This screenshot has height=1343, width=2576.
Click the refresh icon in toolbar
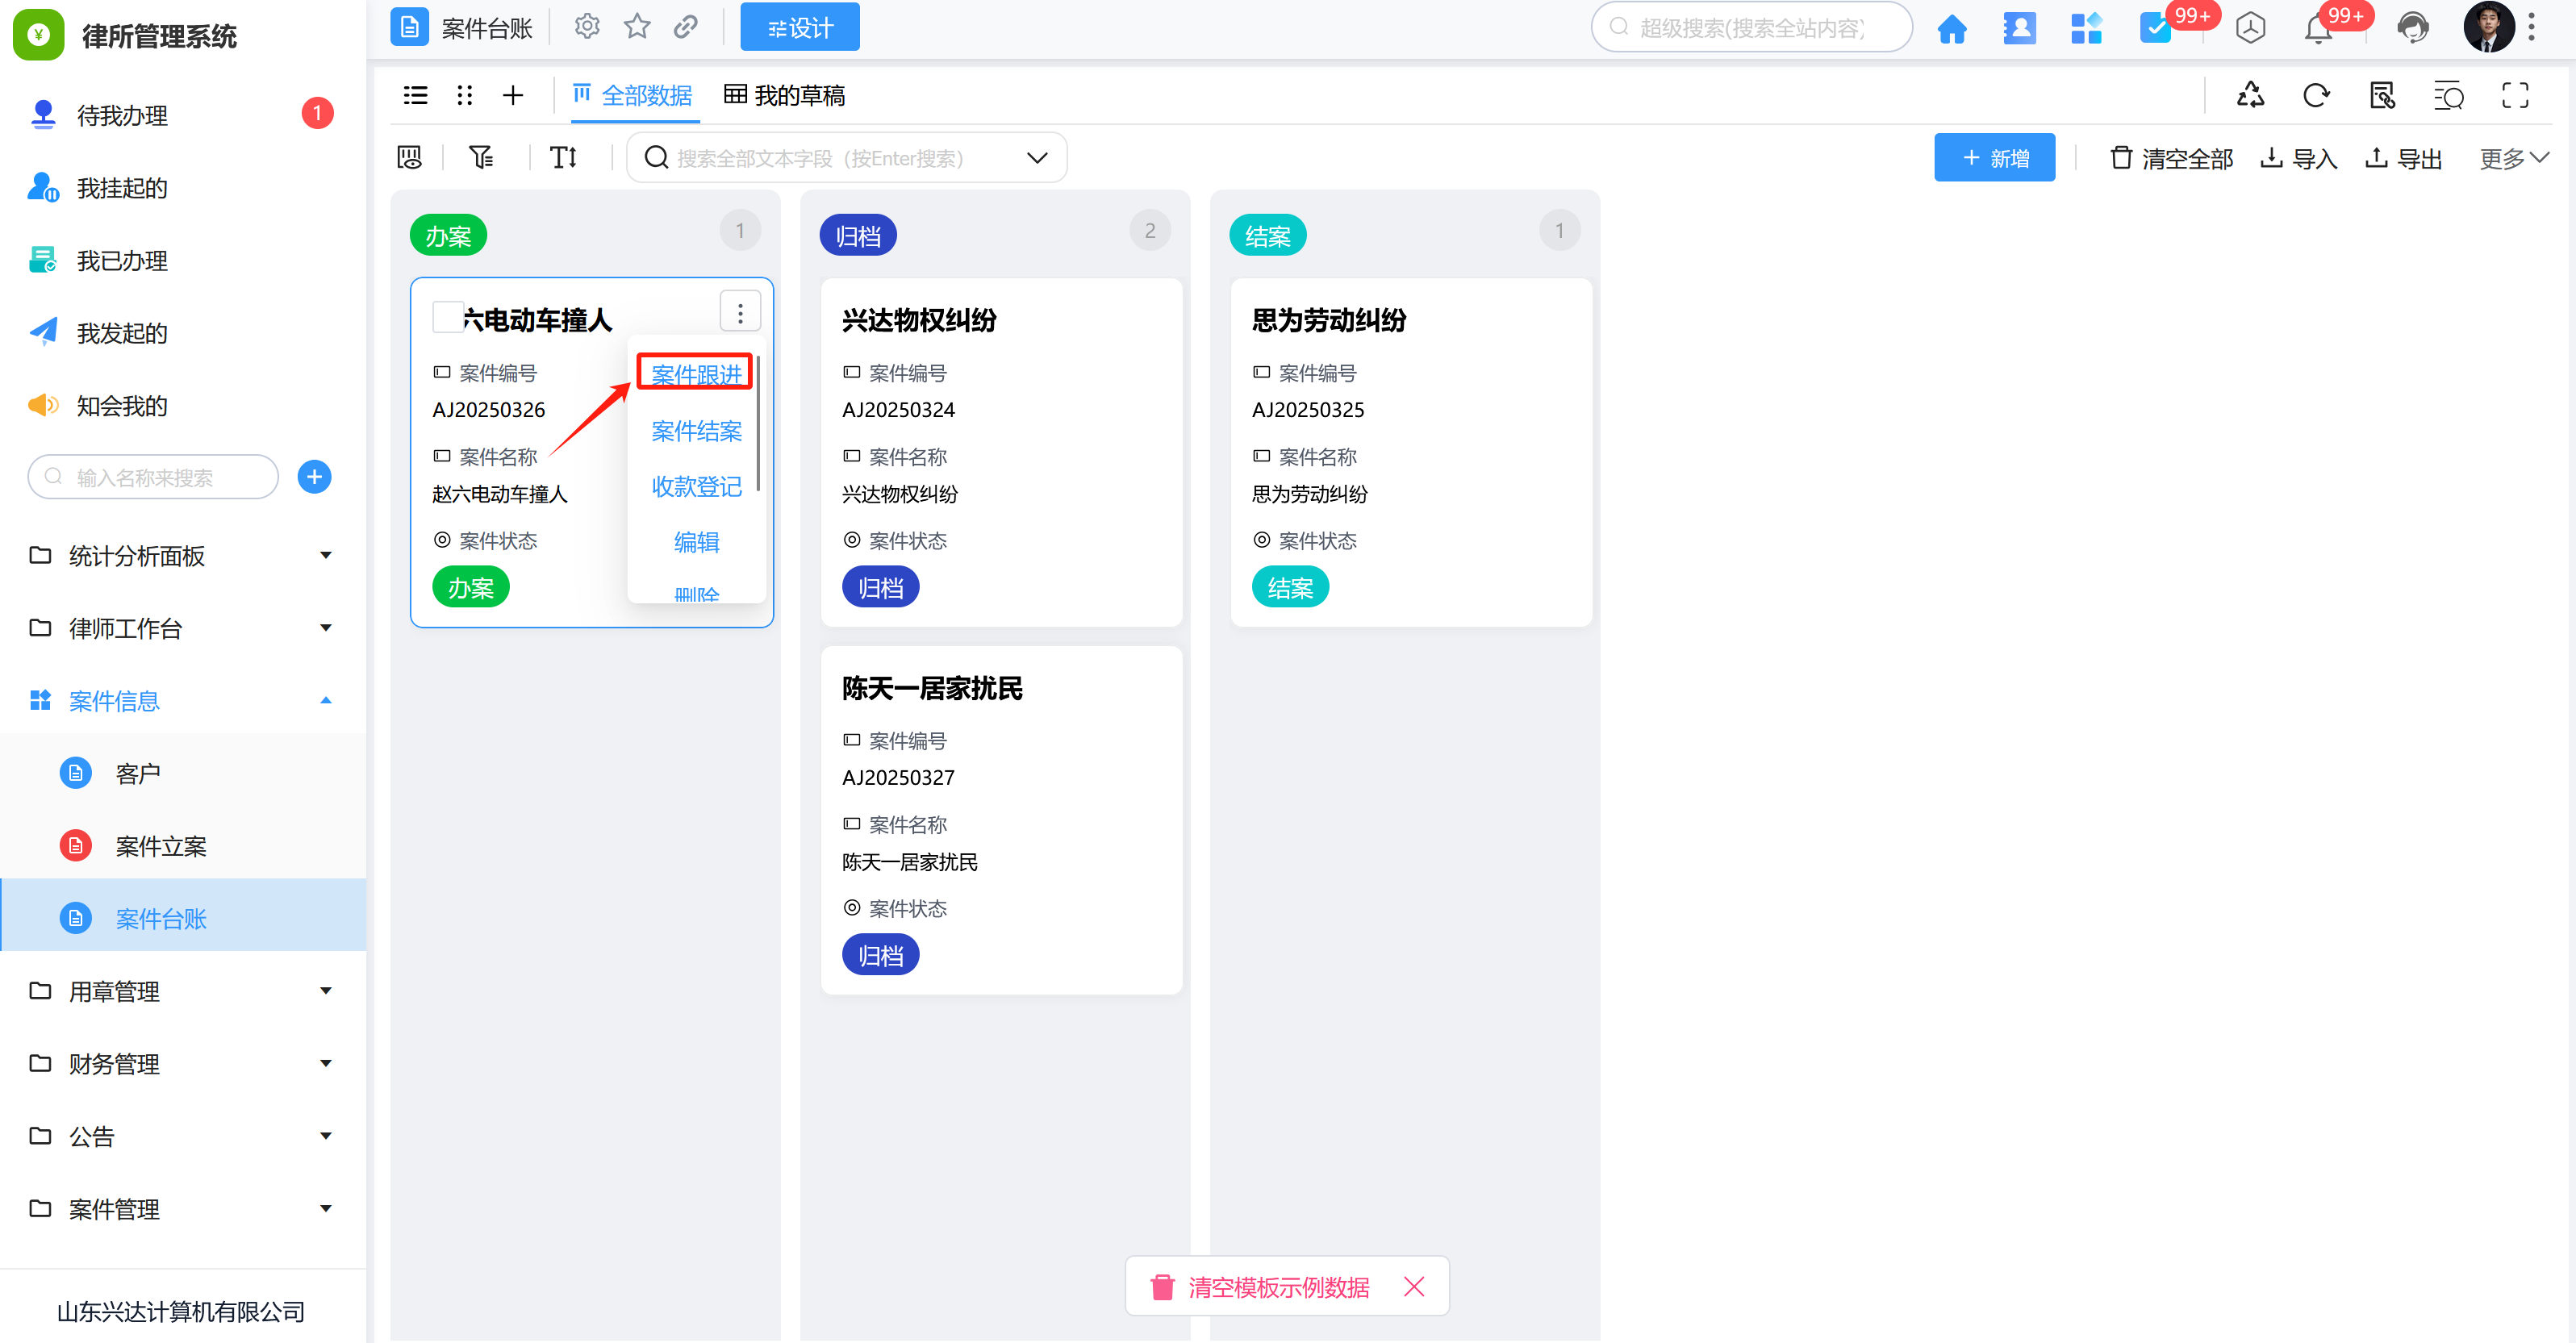[2316, 96]
